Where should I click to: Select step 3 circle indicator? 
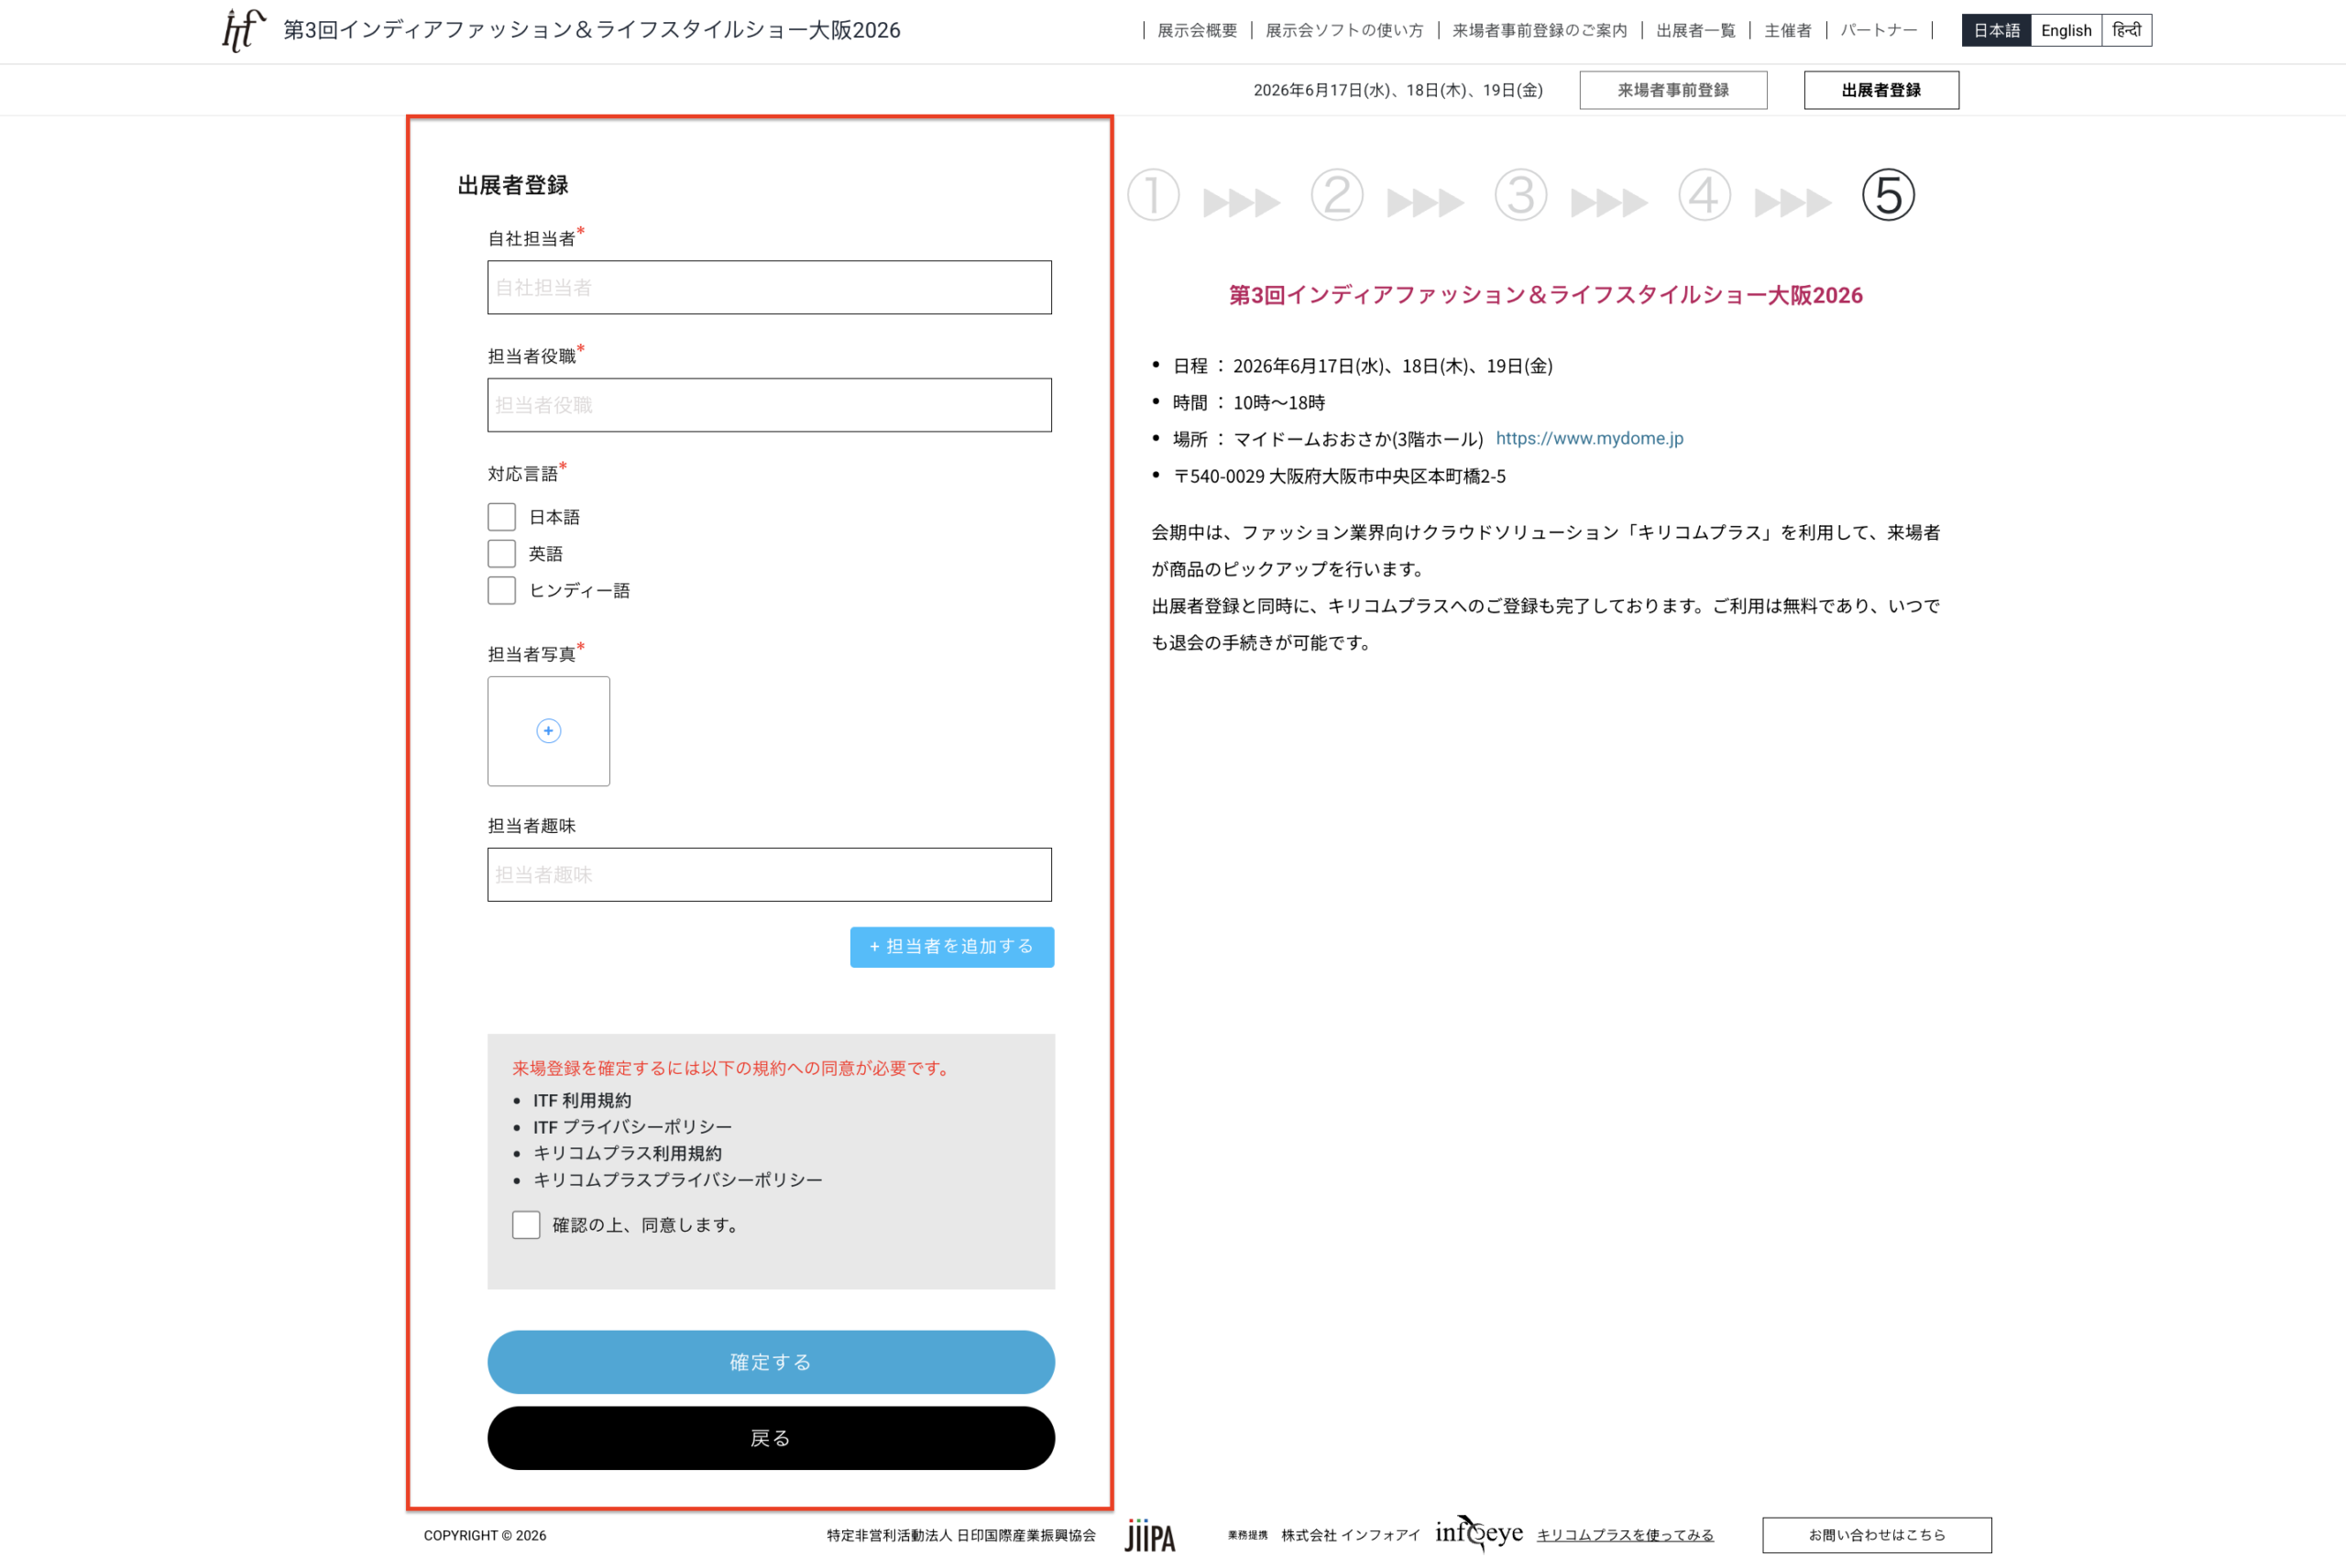[x=1521, y=195]
